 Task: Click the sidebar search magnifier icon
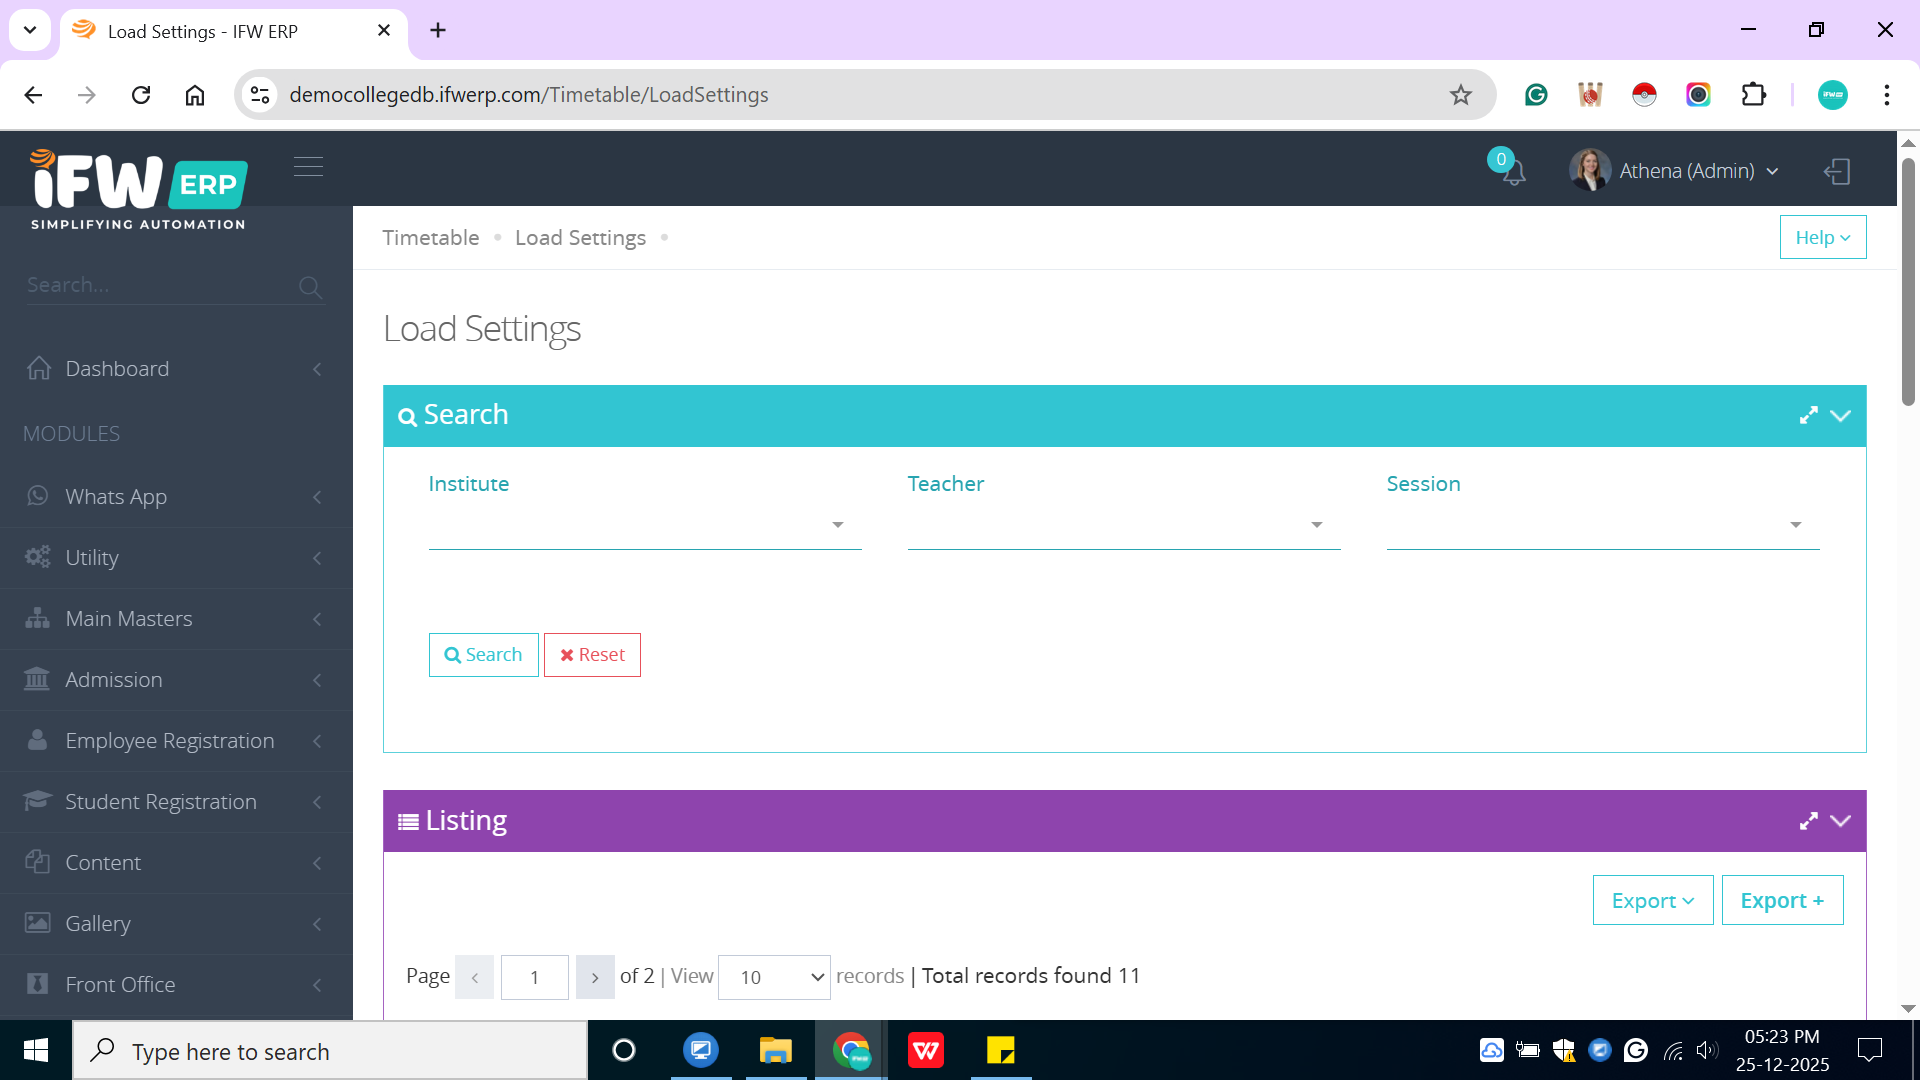(x=310, y=288)
